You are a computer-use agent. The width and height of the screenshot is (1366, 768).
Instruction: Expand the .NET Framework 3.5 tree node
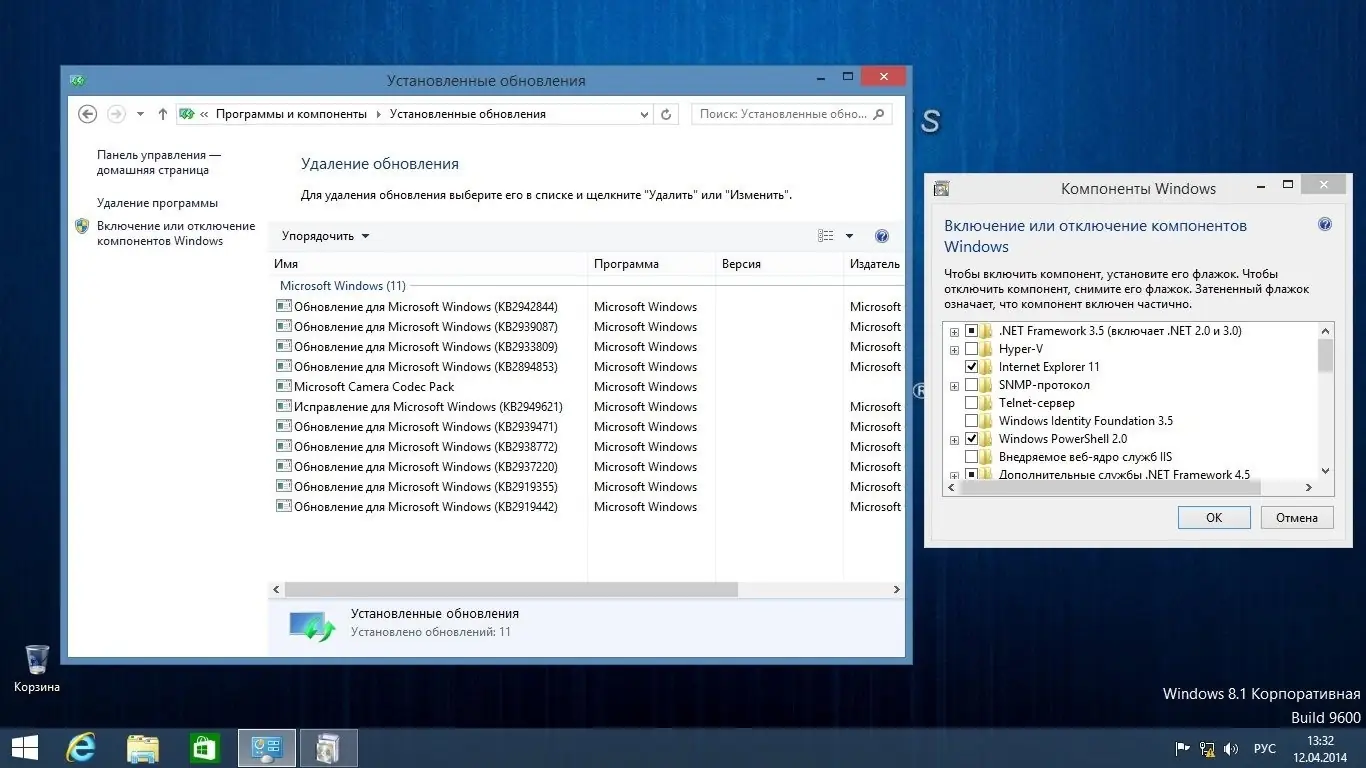click(955, 331)
